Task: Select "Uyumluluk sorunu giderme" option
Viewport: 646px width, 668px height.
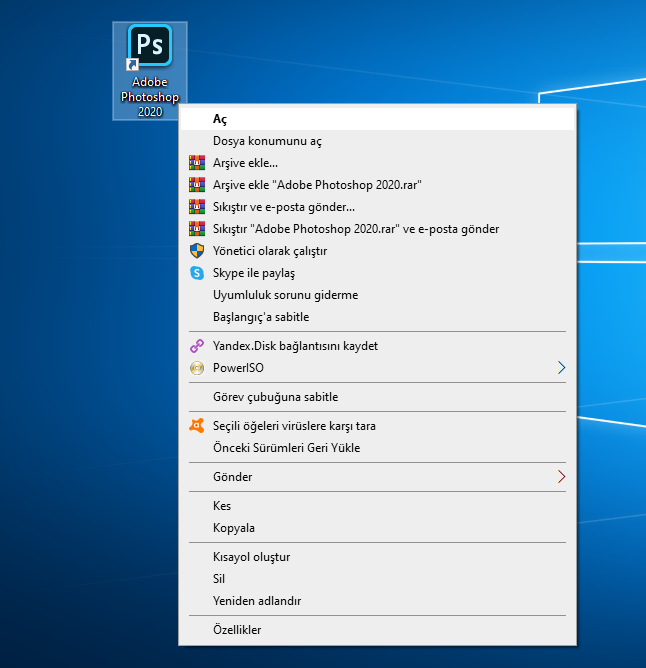Action: 285,295
